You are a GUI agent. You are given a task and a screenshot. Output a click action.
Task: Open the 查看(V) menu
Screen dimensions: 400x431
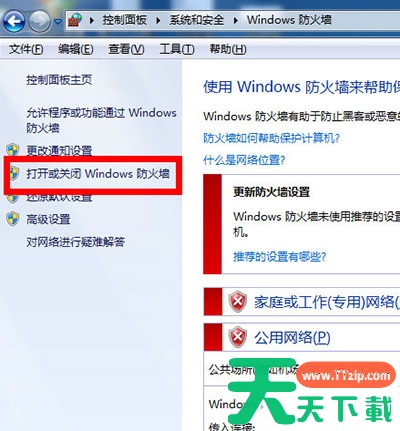click(126, 49)
